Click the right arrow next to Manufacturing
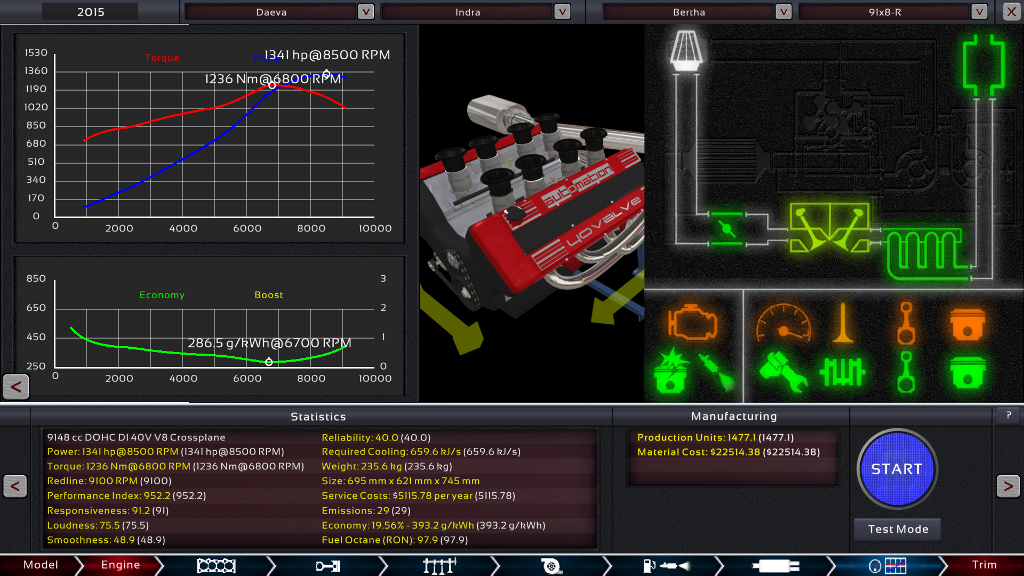Screen dimensions: 1024x576 point(1007,486)
